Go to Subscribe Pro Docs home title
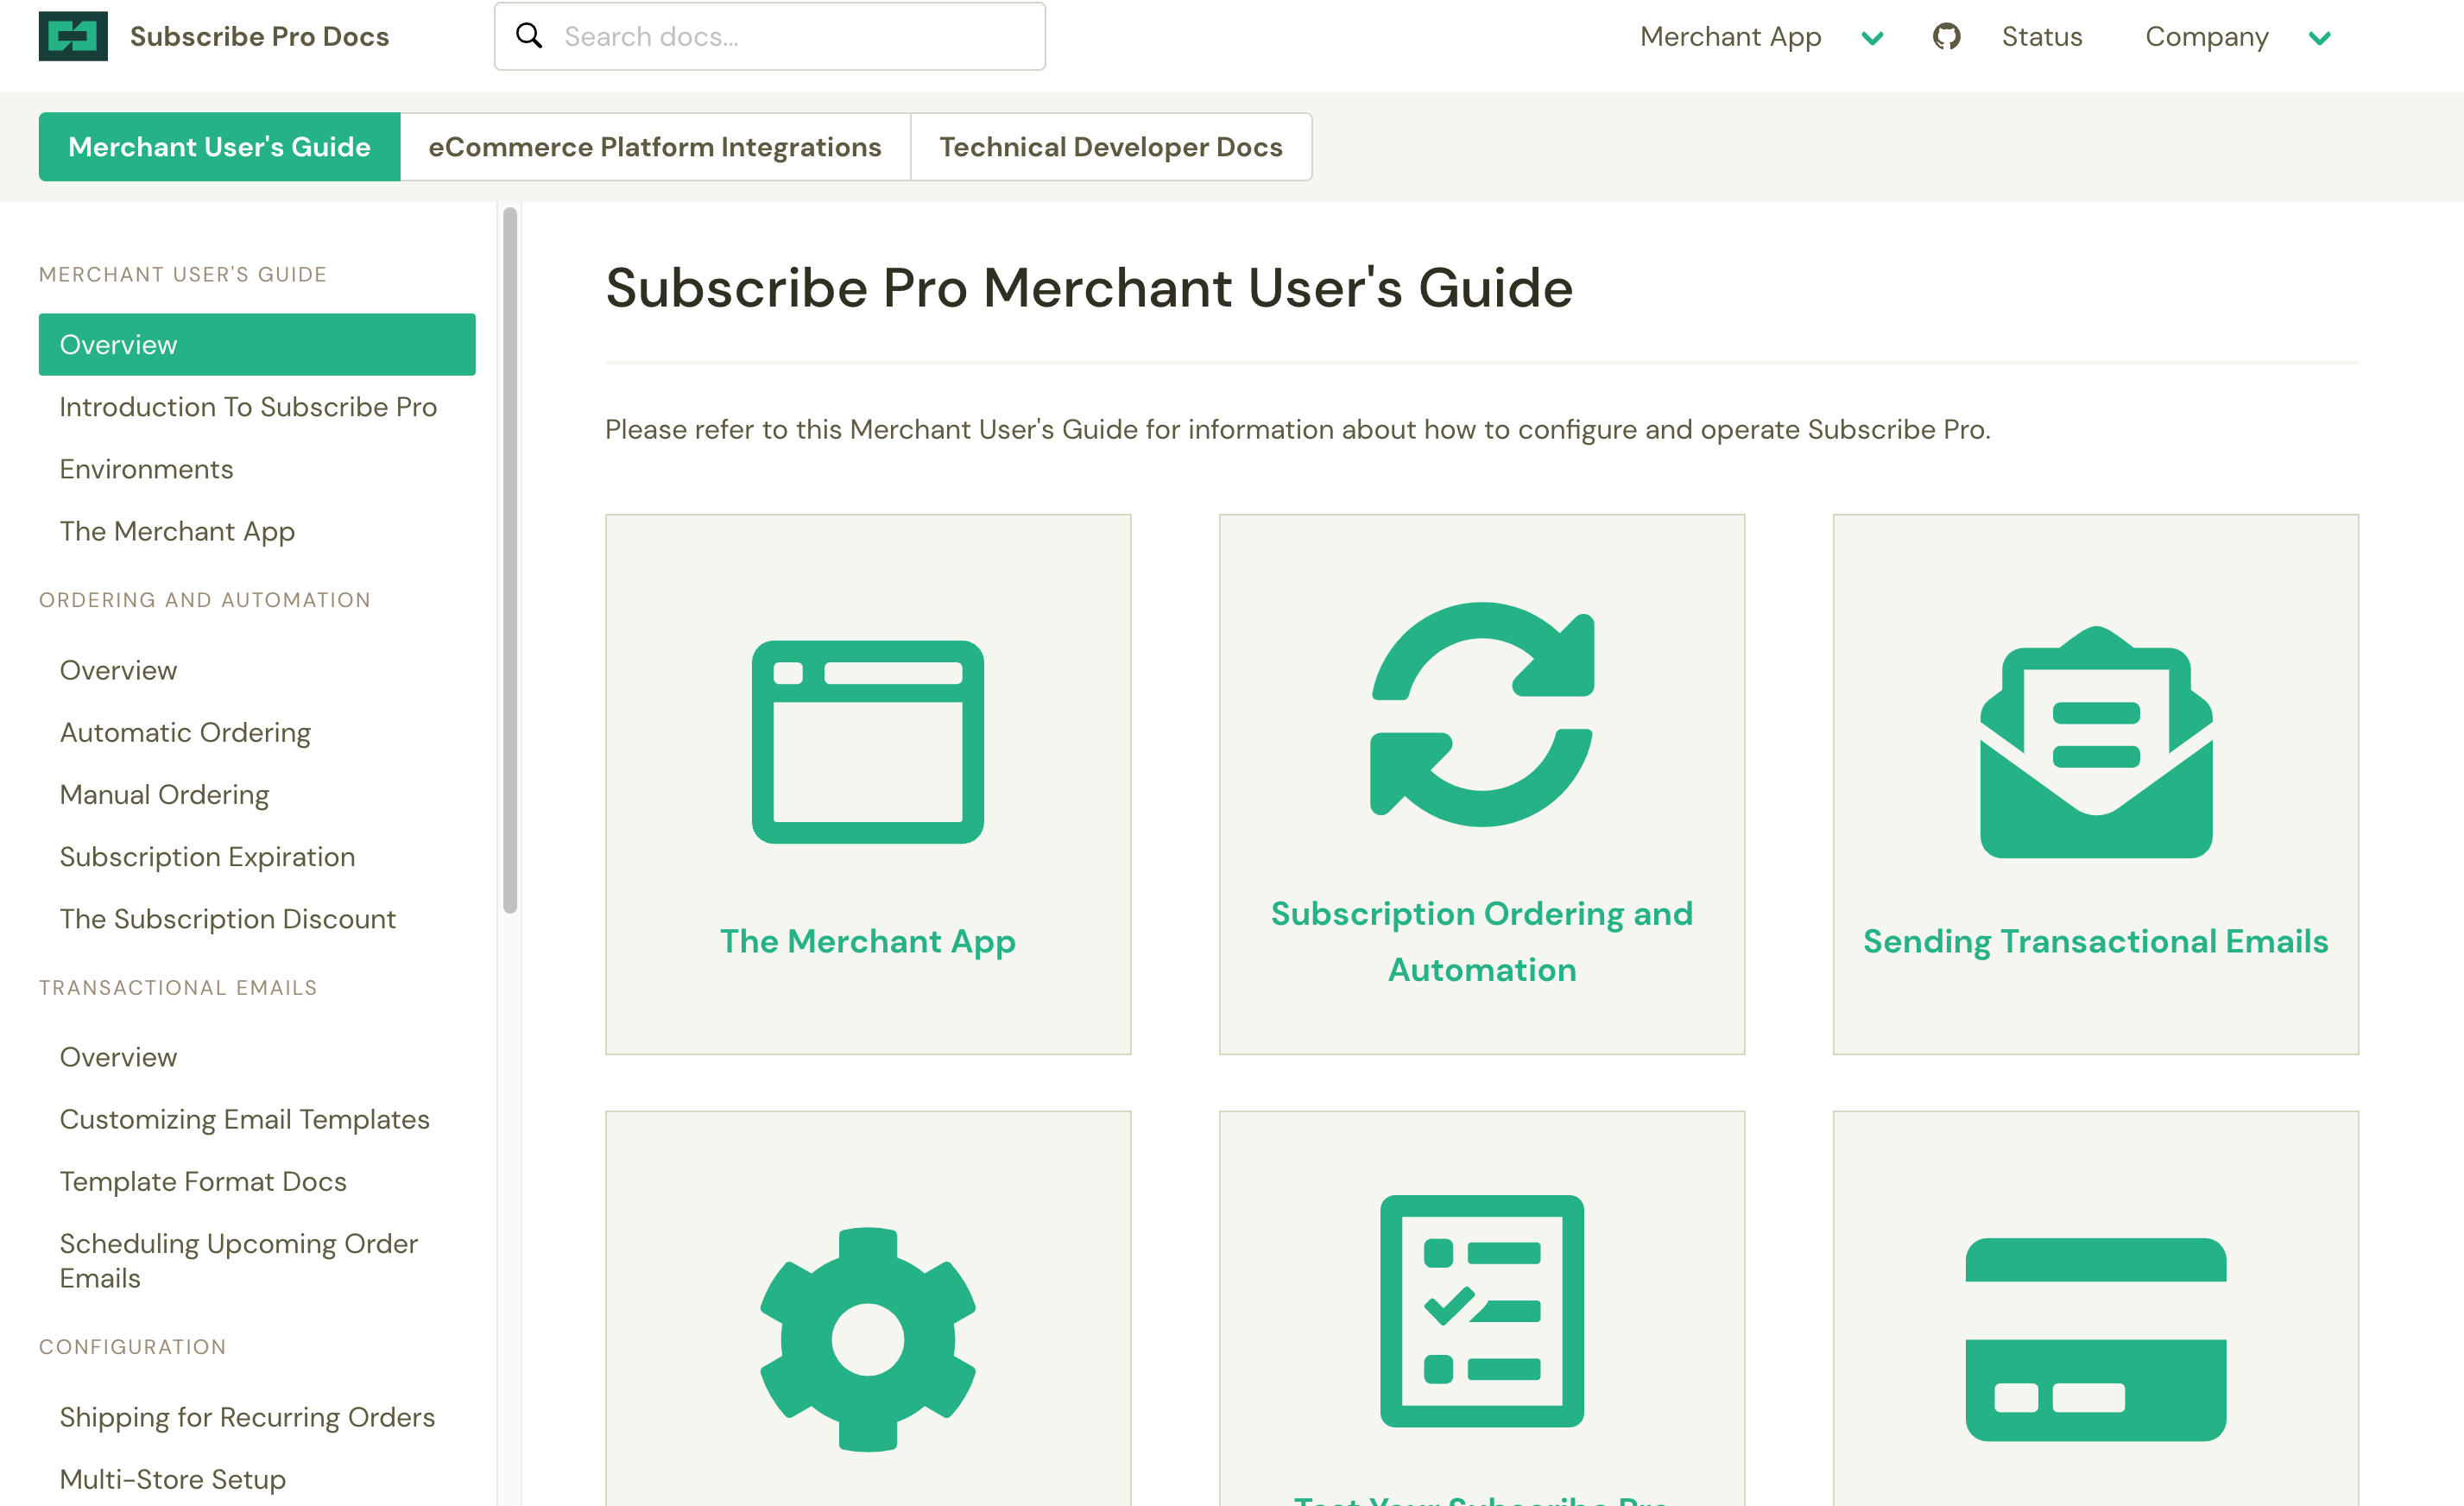2464x1506 pixels. click(x=259, y=36)
